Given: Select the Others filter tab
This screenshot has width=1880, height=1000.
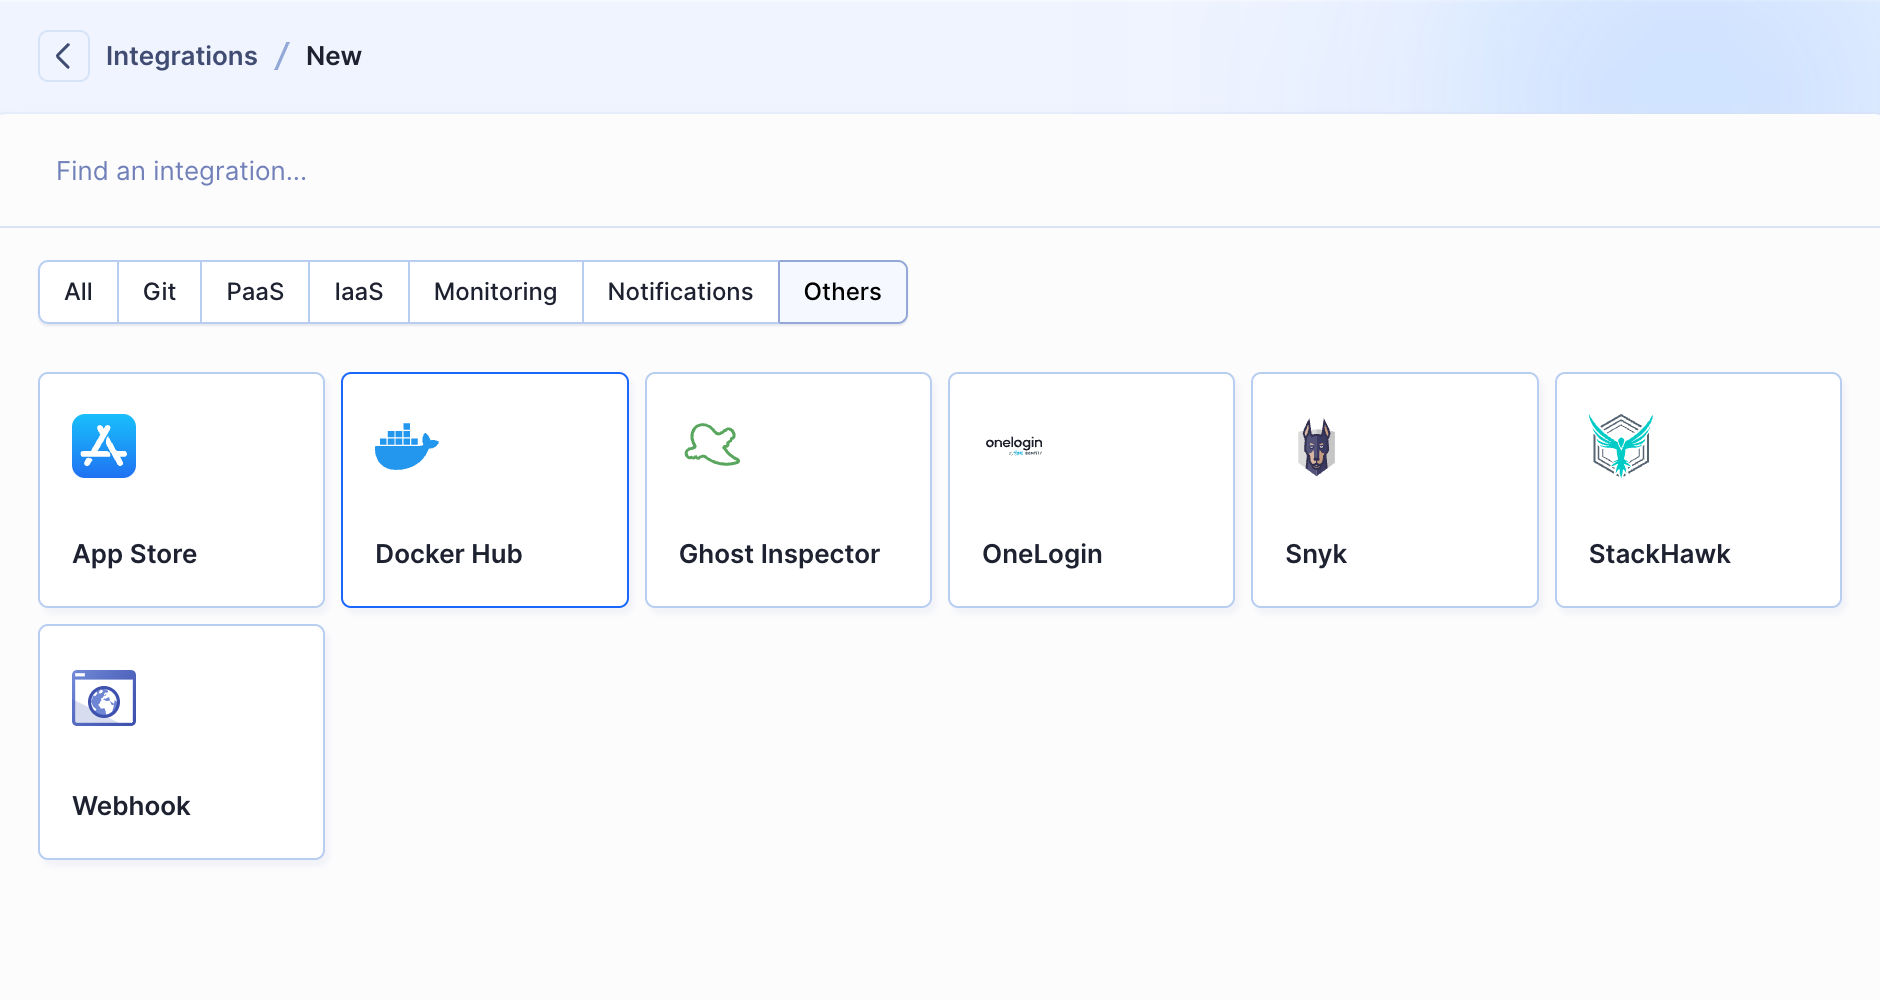Looking at the screenshot, I should click(x=843, y=292).
